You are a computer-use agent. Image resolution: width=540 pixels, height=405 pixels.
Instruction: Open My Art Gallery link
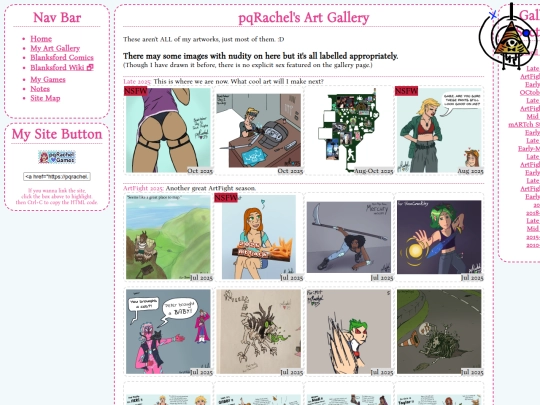55,48
